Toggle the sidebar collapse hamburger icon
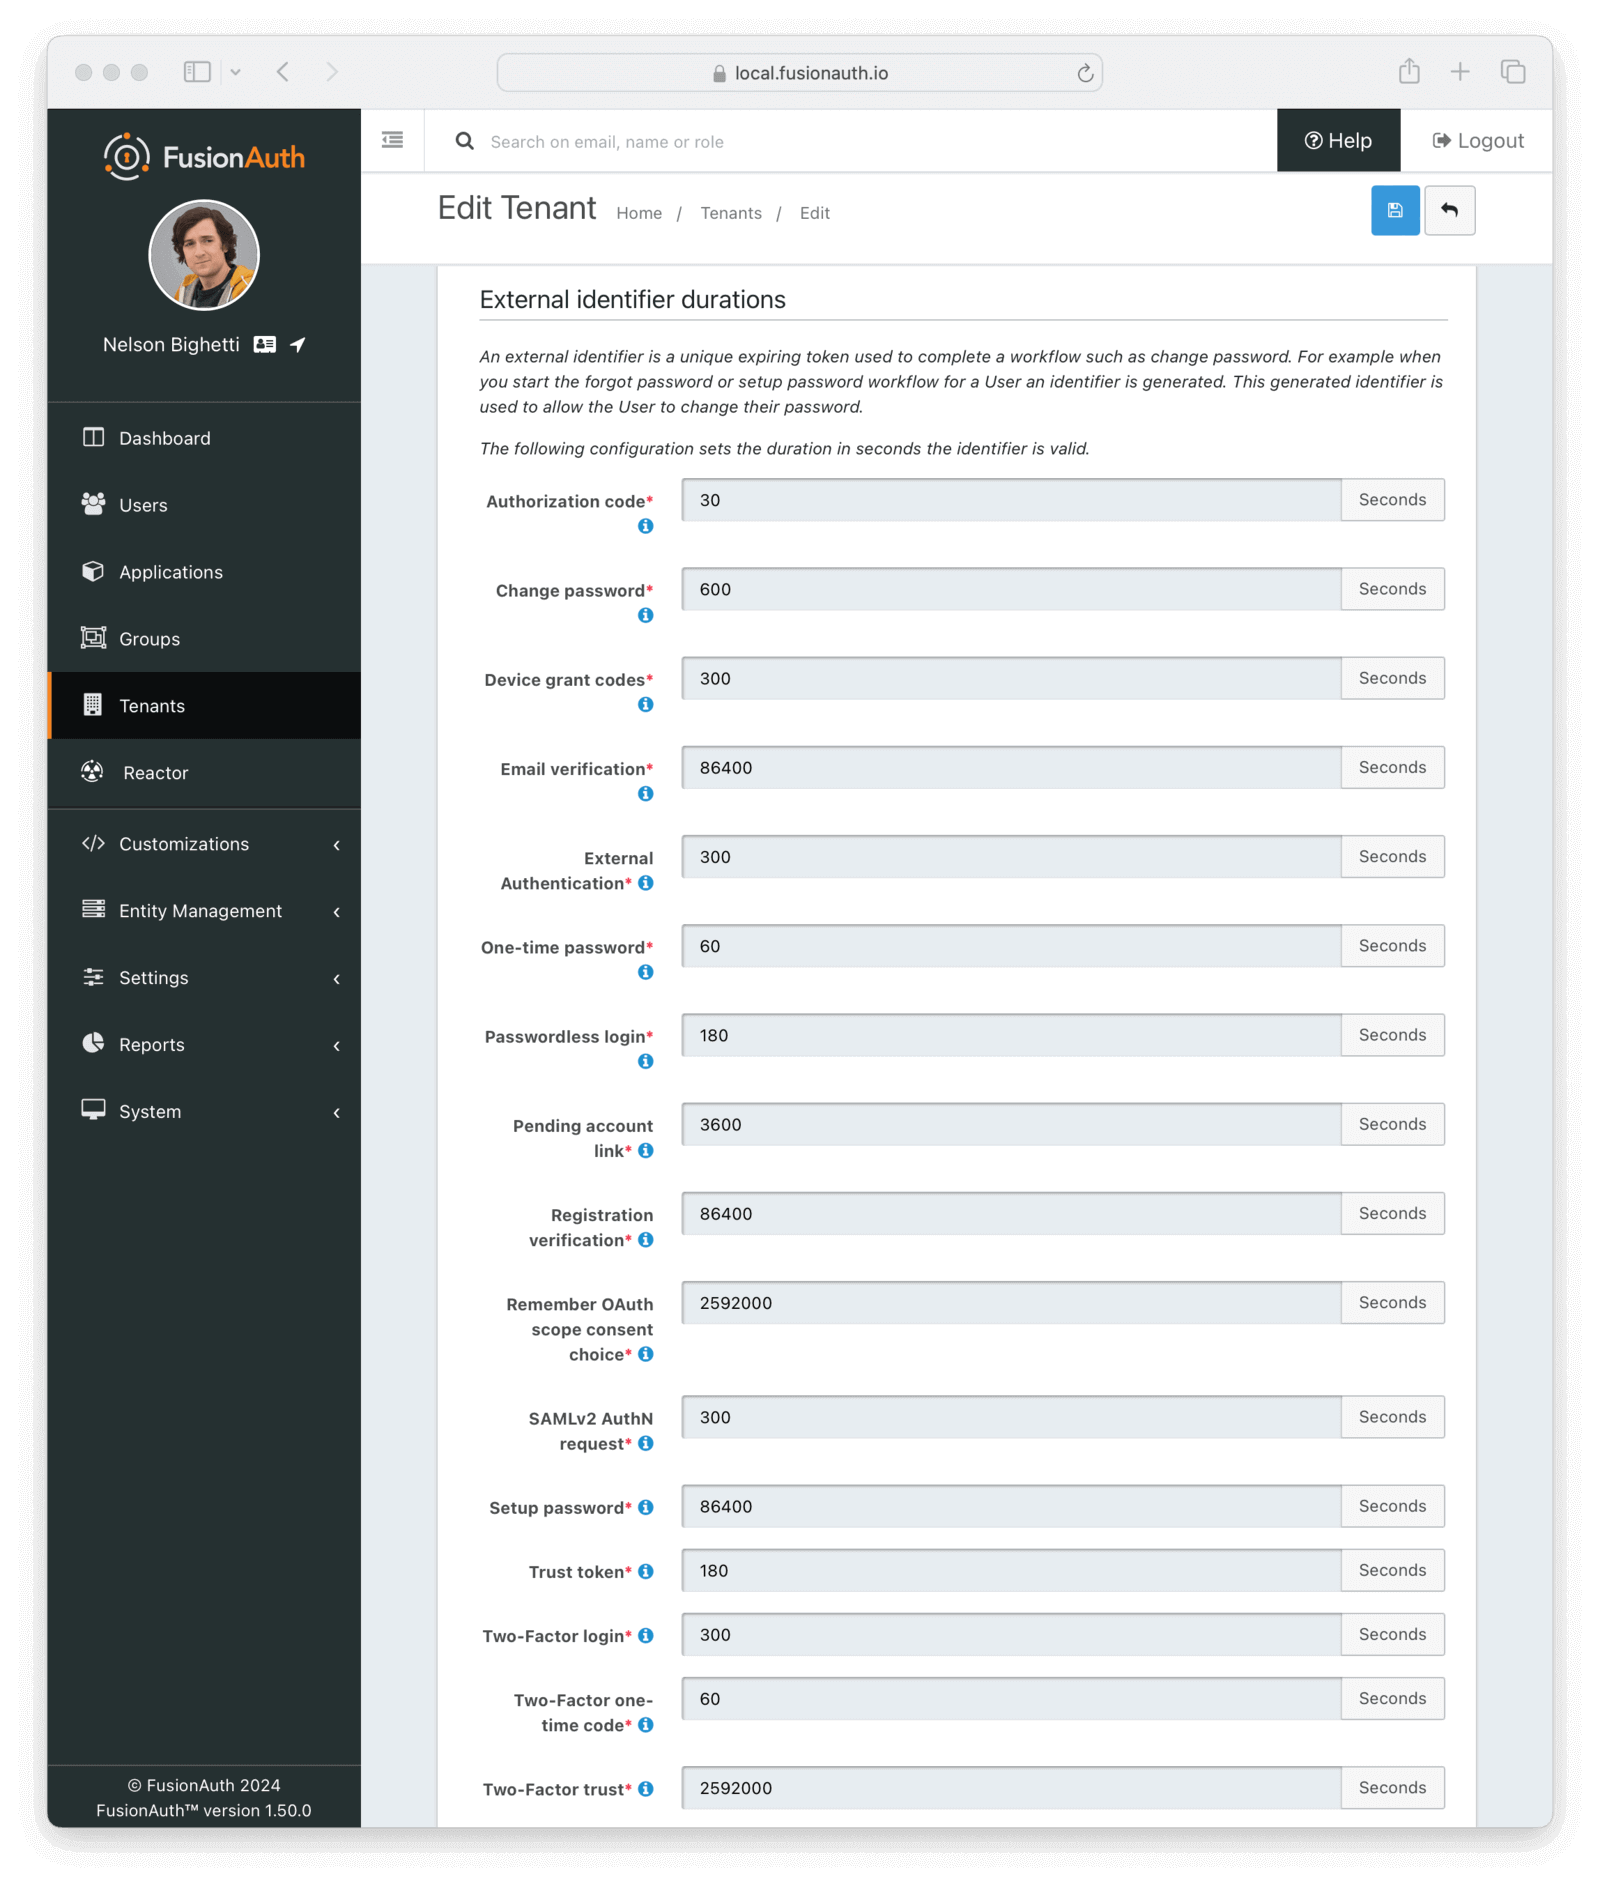The width and height of the screenshot is (1600, 1886). (x=393, y=140)
